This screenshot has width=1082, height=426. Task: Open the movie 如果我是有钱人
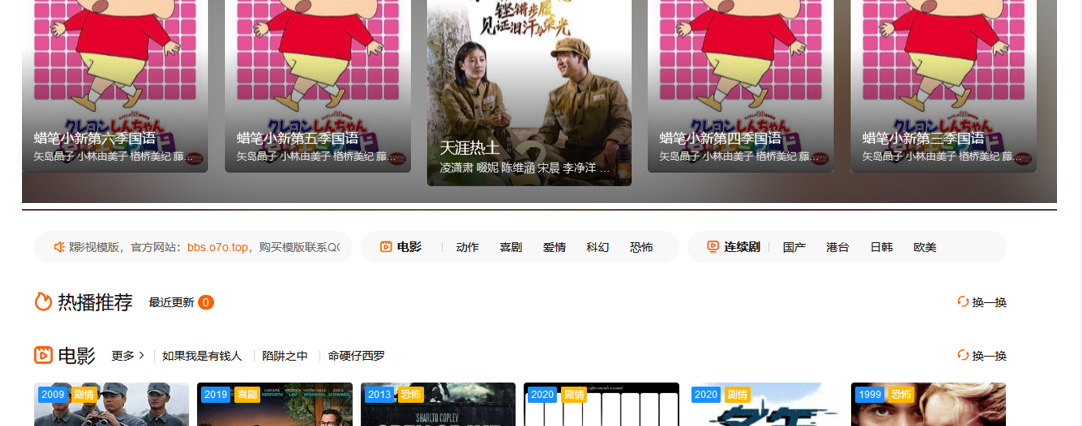click(x=202, y=356)
